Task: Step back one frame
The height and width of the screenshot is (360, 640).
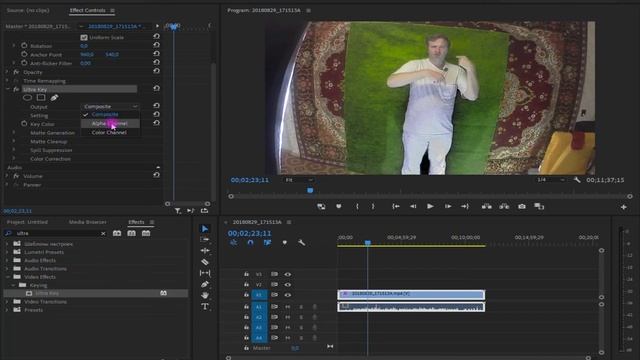Action: (413, 207)
